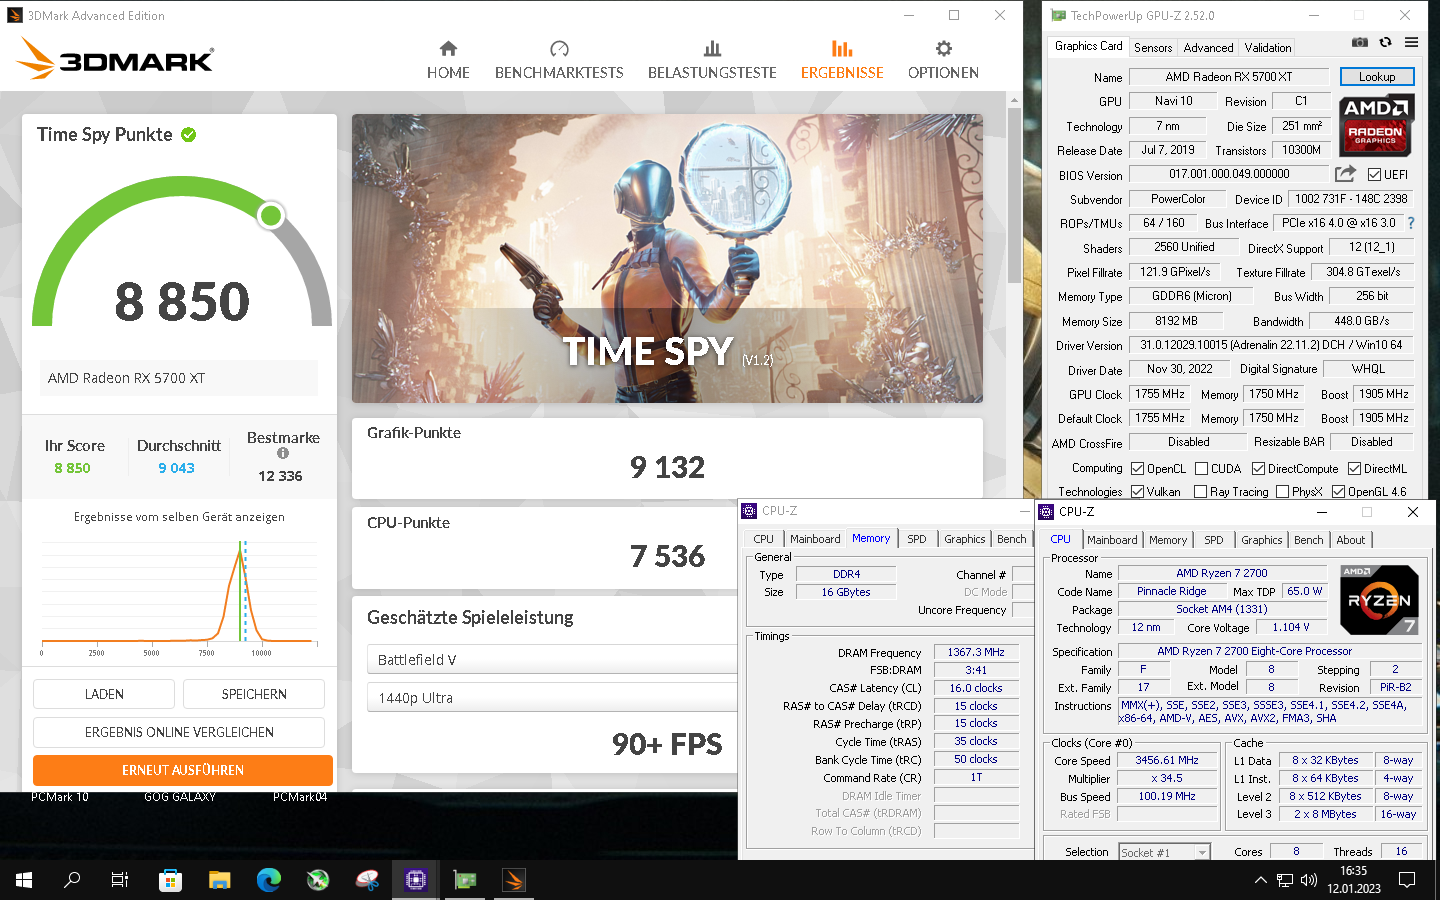Select the ERGEBNISSE section in 3DMark
The width and height of the screenshot is (1440, 900).
tap(842, 60)
